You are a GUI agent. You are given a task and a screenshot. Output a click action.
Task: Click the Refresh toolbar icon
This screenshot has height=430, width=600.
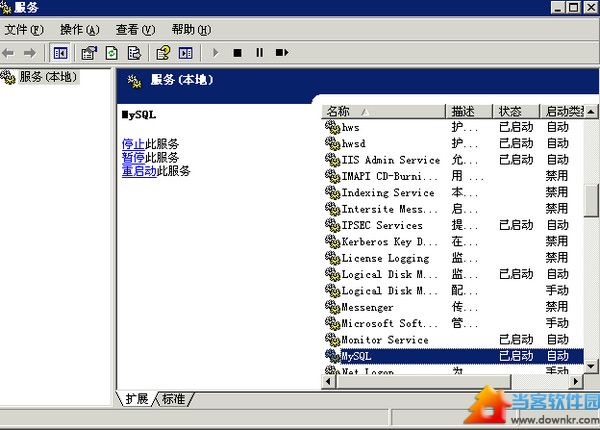point(111,53)
